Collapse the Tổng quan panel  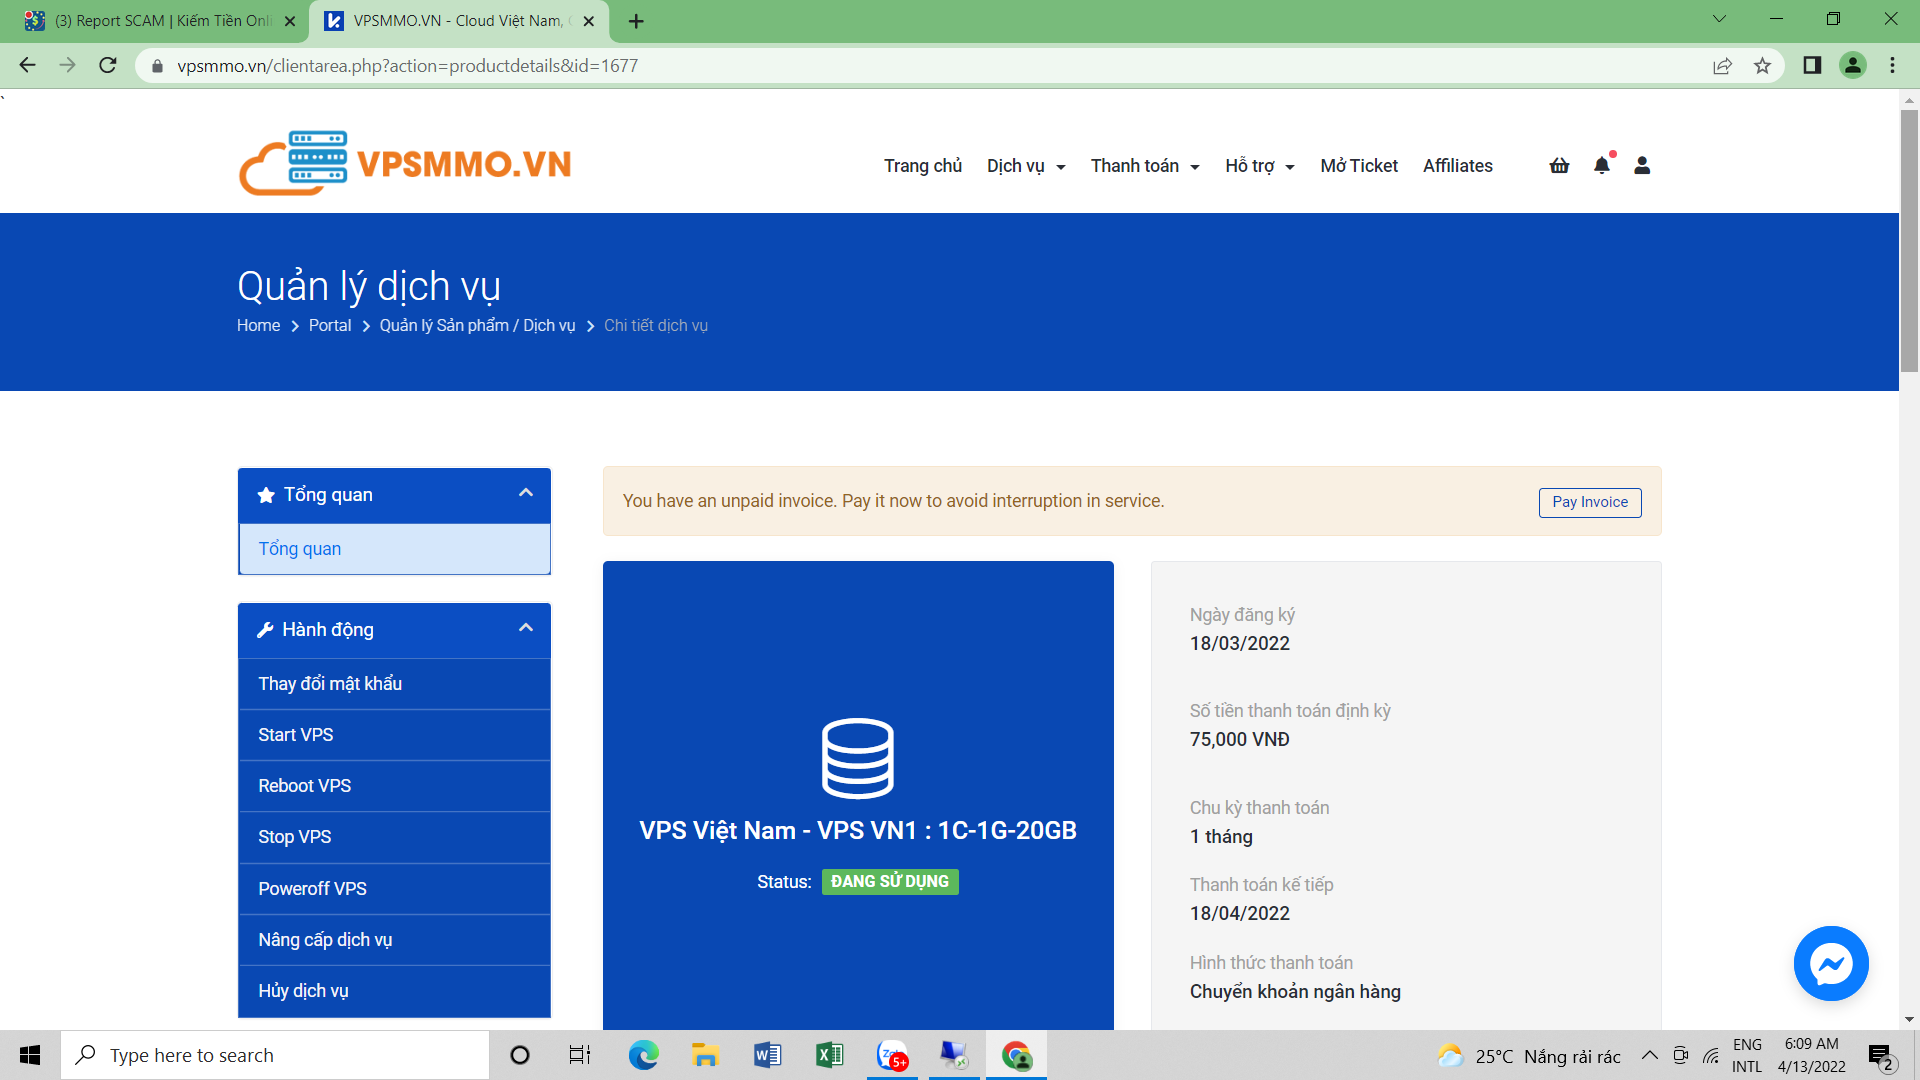point(526,494)
